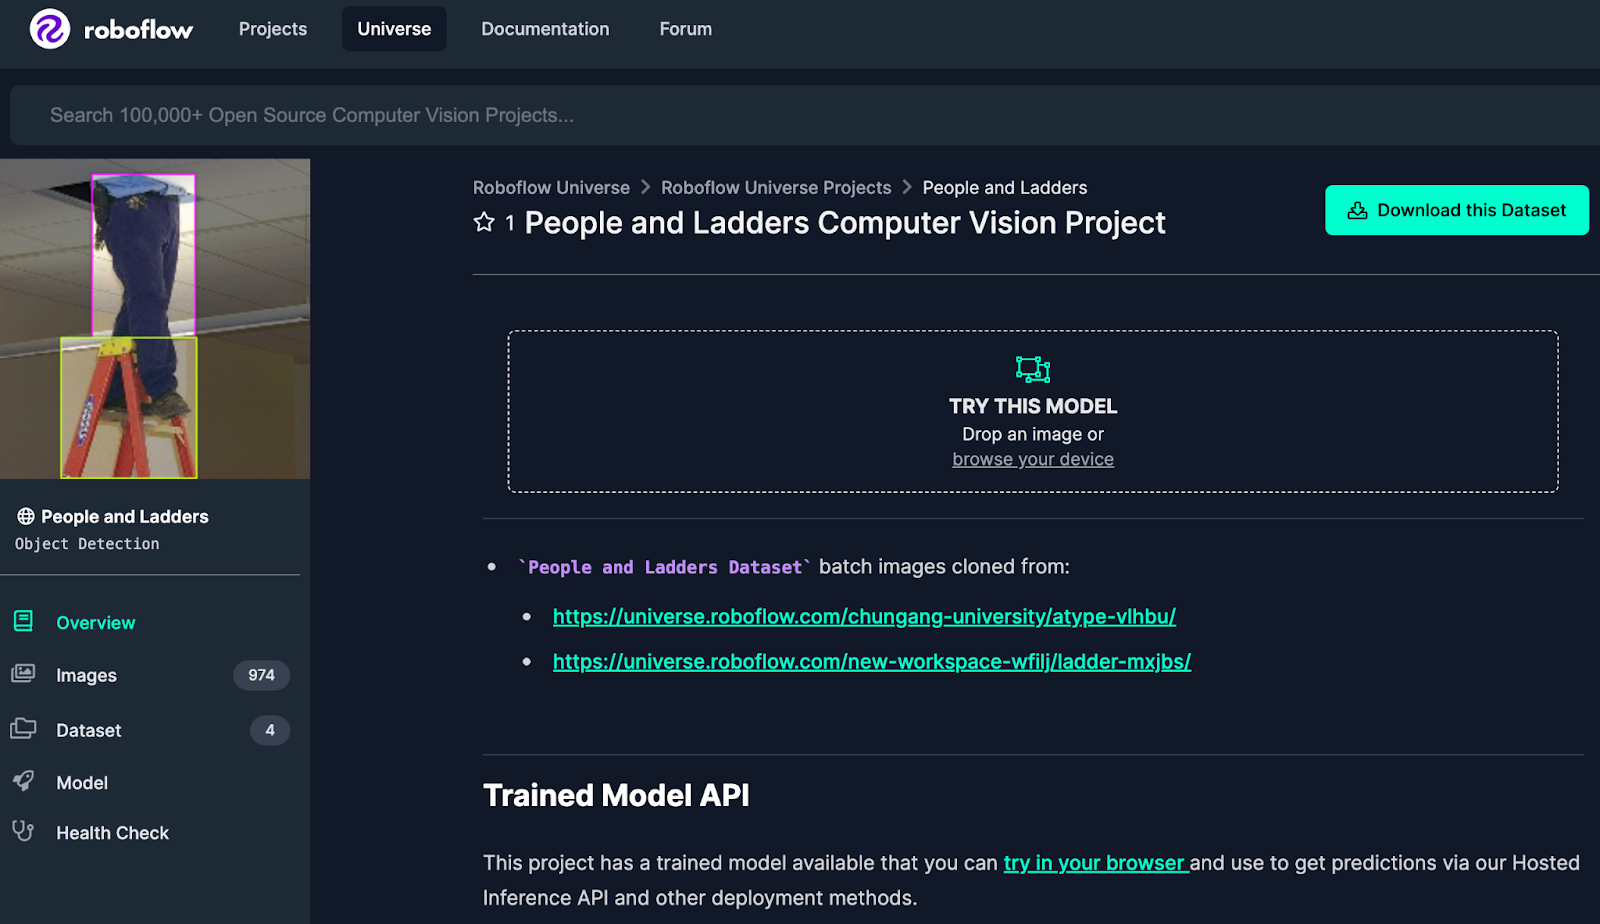This screenshot has height=924, width=1600.
Task: Click the browse your device link
Action: point(1033,459)
